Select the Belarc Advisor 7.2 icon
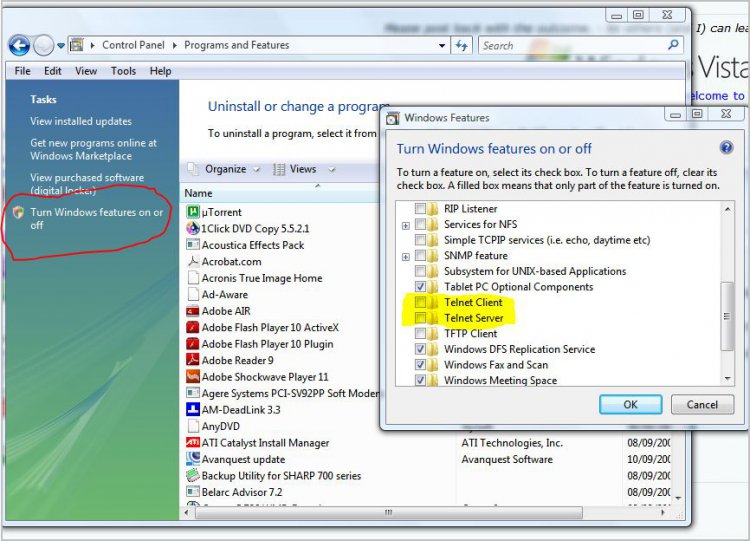The height and width of the screenshot is (541, 750). pyautogui.click(x=193, y=491)
